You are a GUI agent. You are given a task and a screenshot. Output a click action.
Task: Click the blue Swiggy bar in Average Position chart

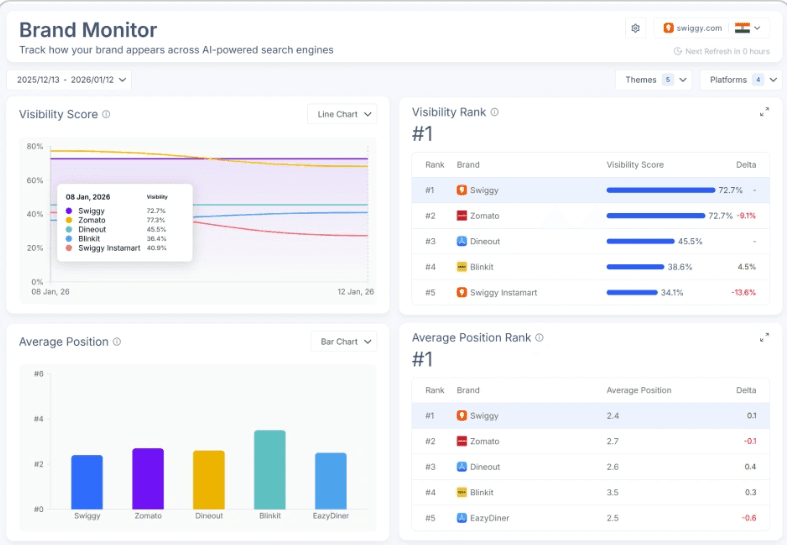point(87,482)
